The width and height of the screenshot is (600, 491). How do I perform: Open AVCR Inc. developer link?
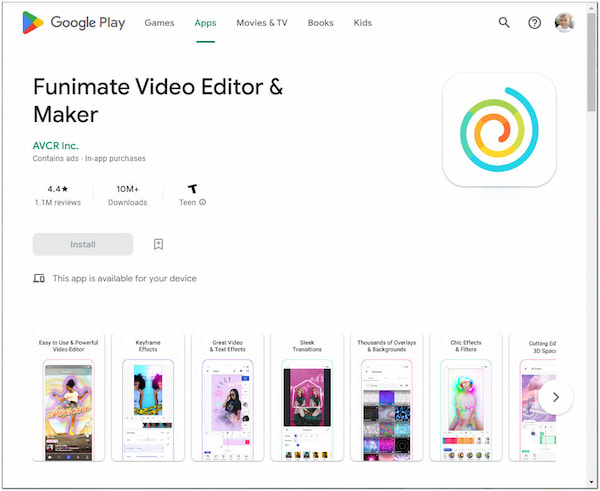coord(55,146)
